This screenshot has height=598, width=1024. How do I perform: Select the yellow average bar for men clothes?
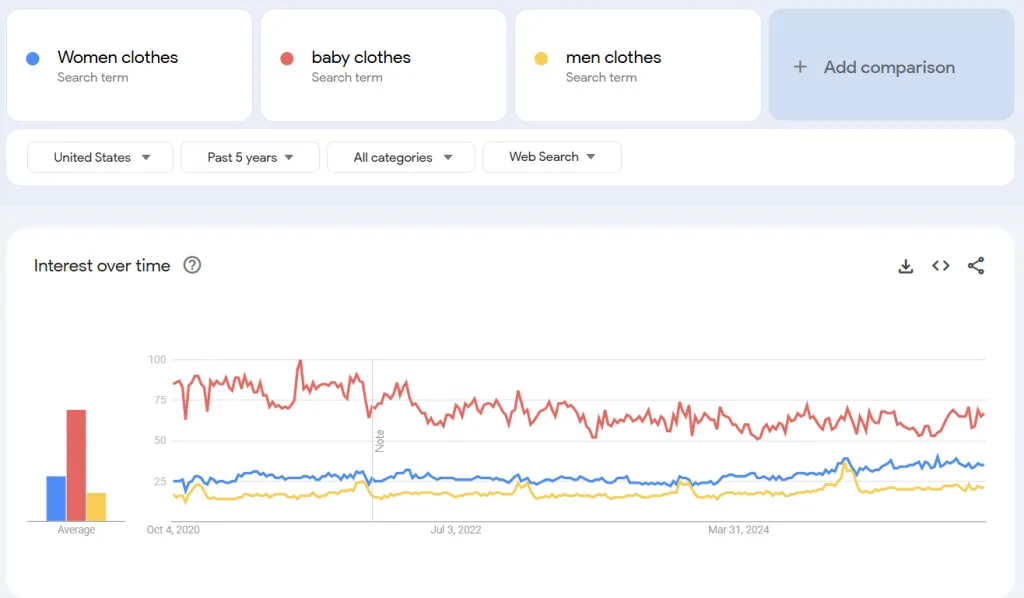[96, 507]
